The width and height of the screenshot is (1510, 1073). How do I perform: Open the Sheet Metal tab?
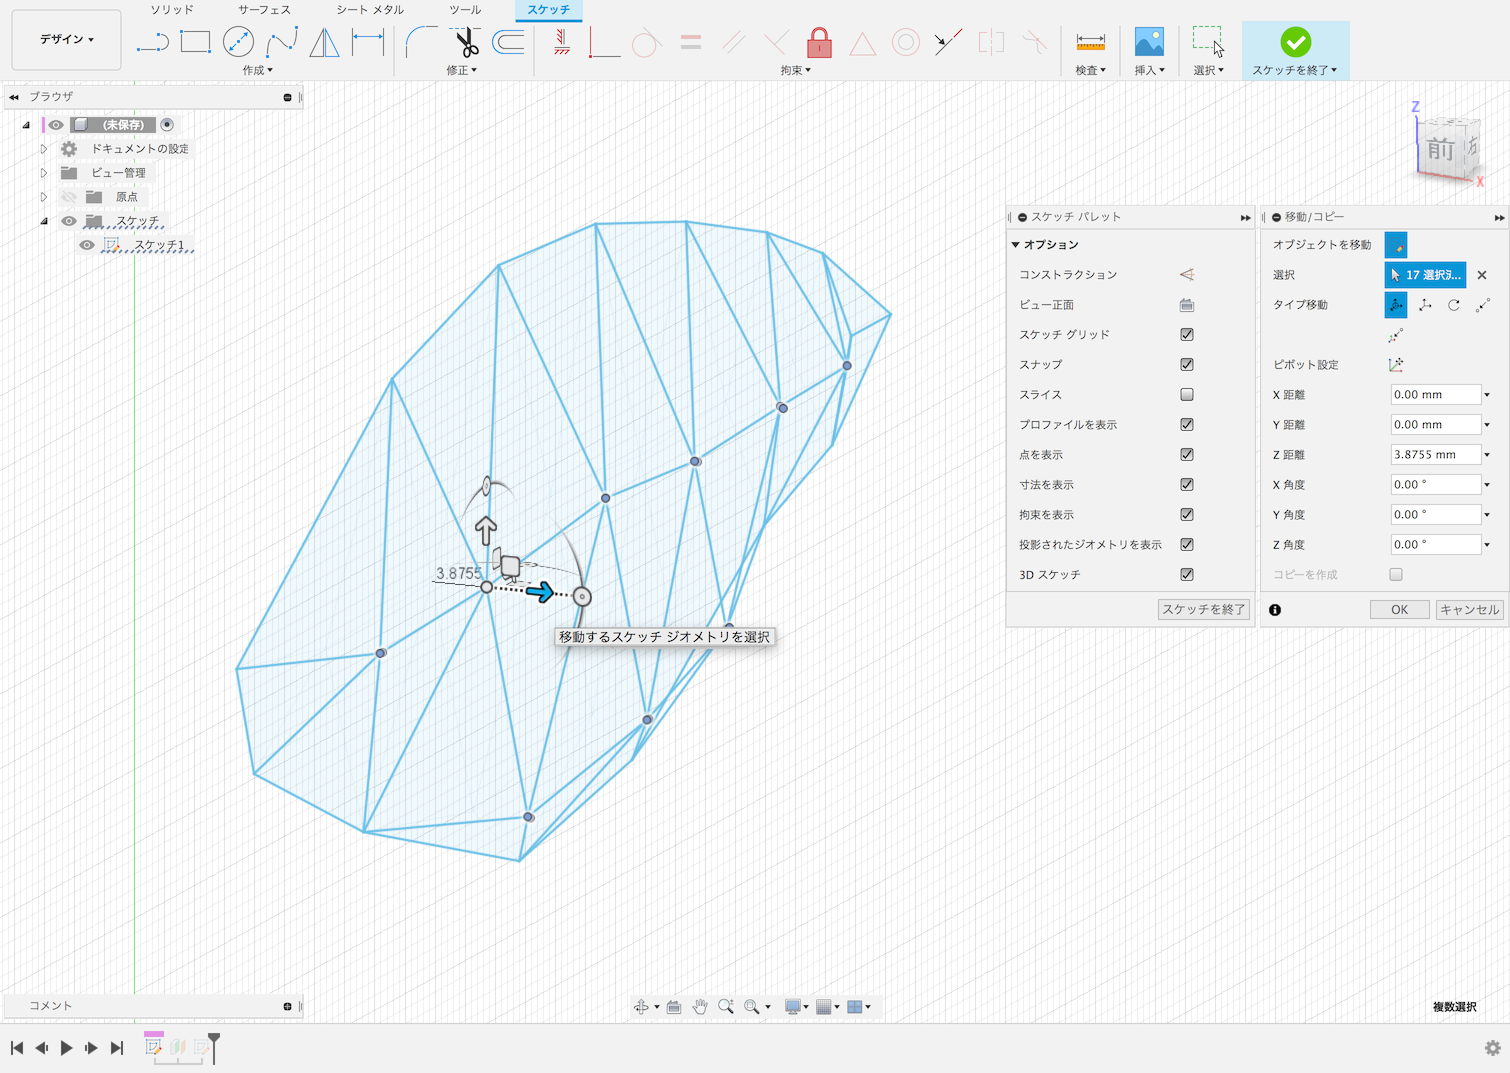point(370,10)
